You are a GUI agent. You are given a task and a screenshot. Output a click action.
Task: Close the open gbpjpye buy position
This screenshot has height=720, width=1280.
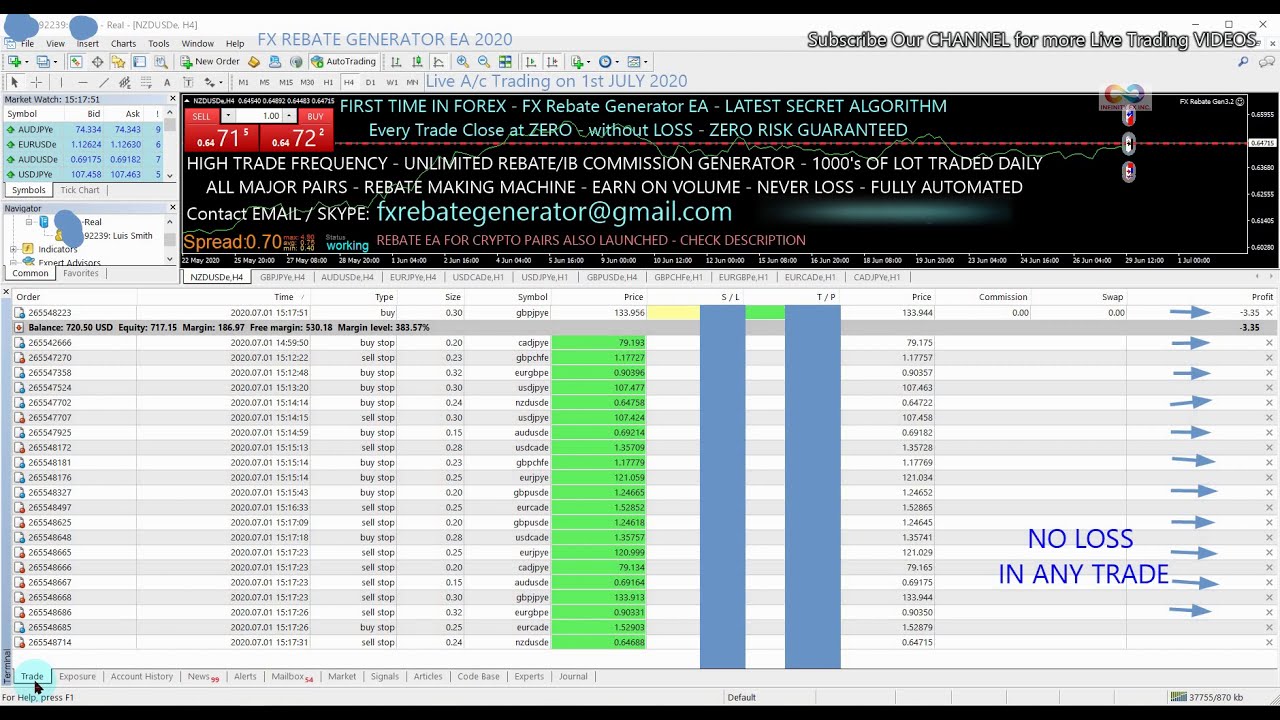1269,313
